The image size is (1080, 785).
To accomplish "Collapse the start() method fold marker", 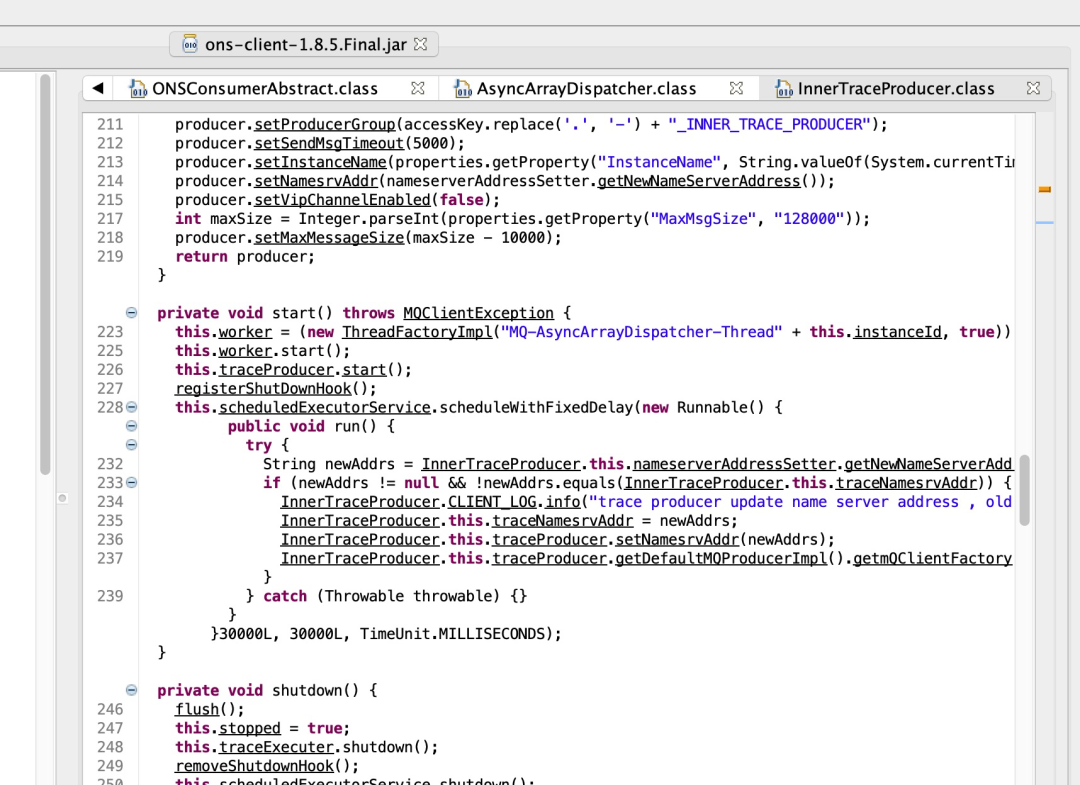I will (132, 313).
